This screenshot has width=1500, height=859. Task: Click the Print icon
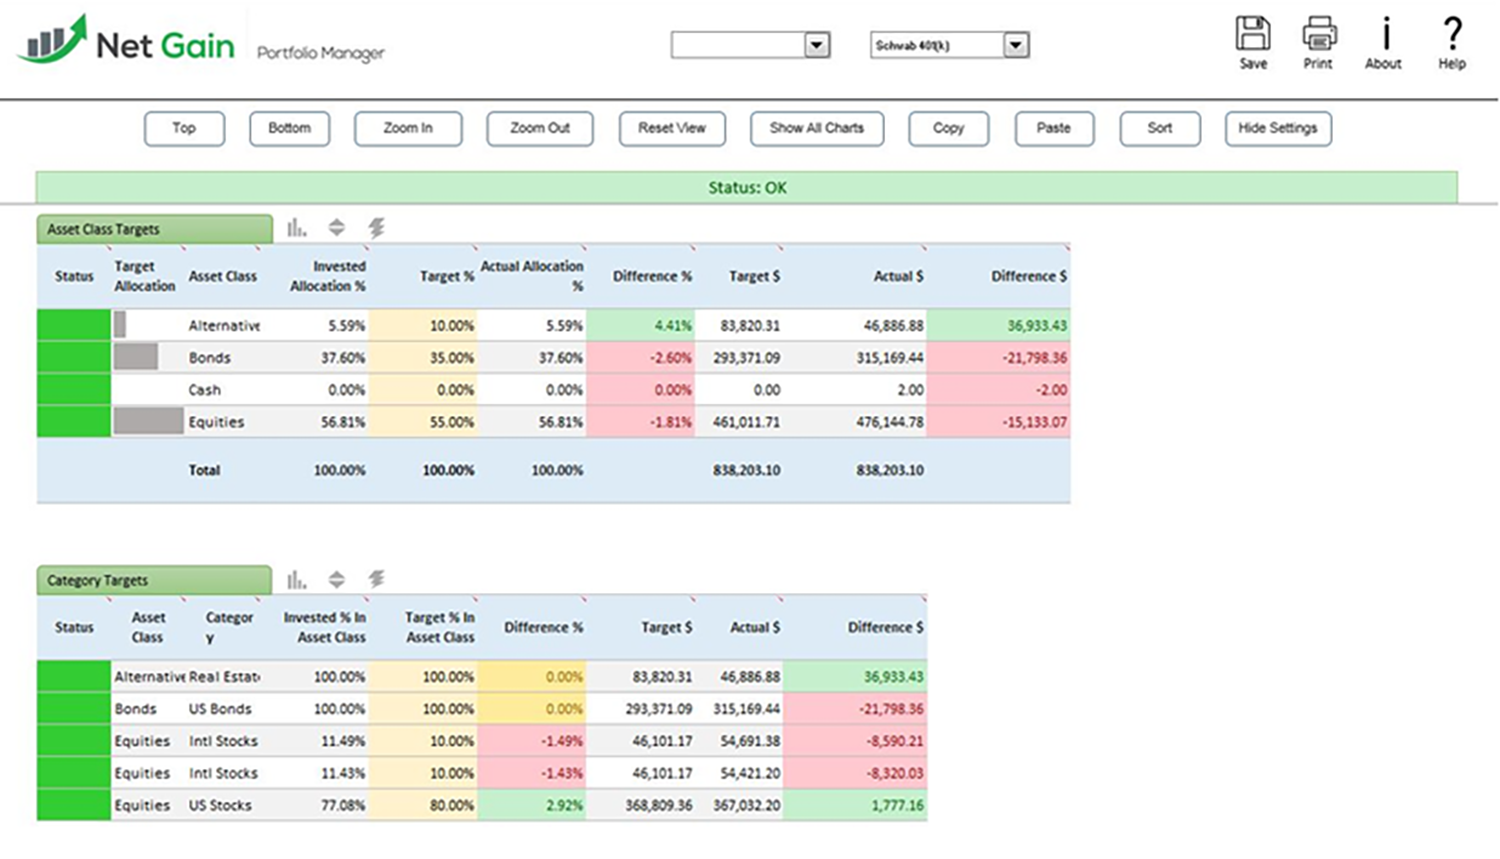[1318, 34]
